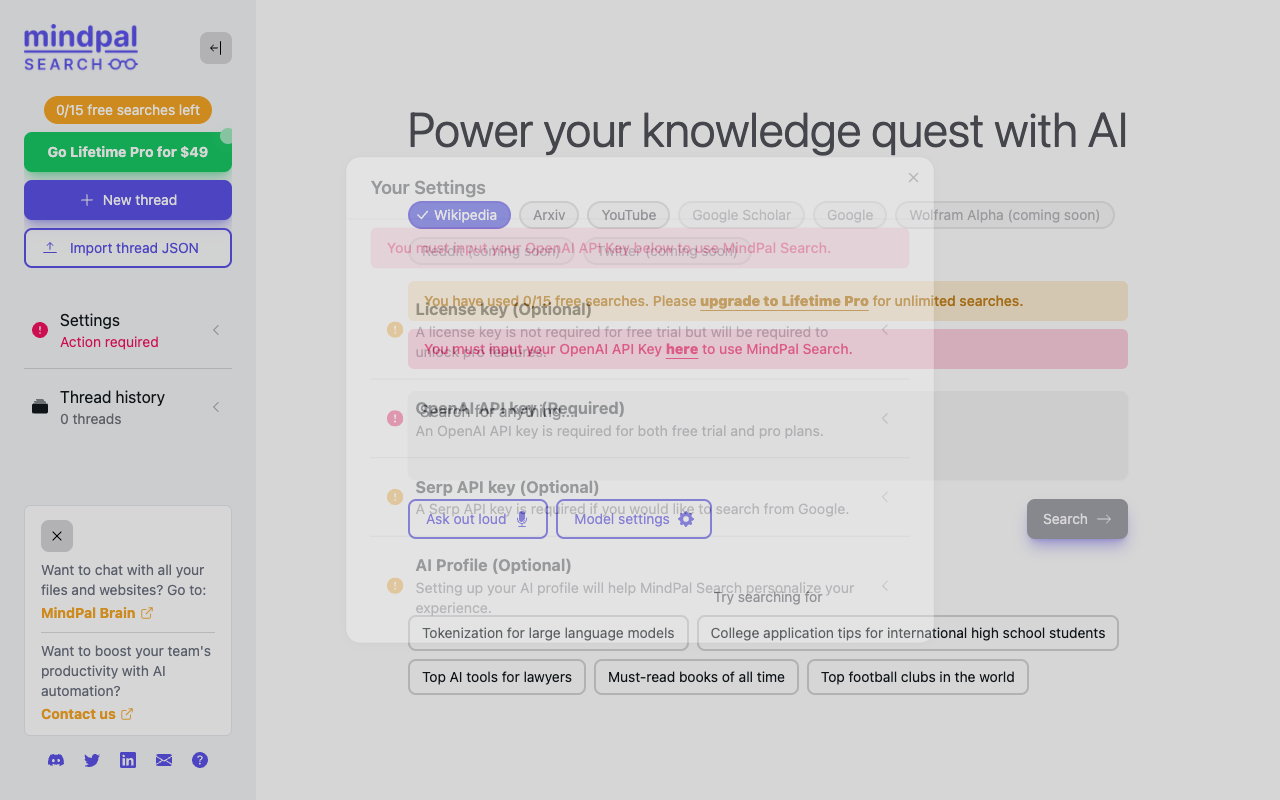The image size is (1280, 800).
Task: Select College application tips suggestion
Action: [908, 633]
